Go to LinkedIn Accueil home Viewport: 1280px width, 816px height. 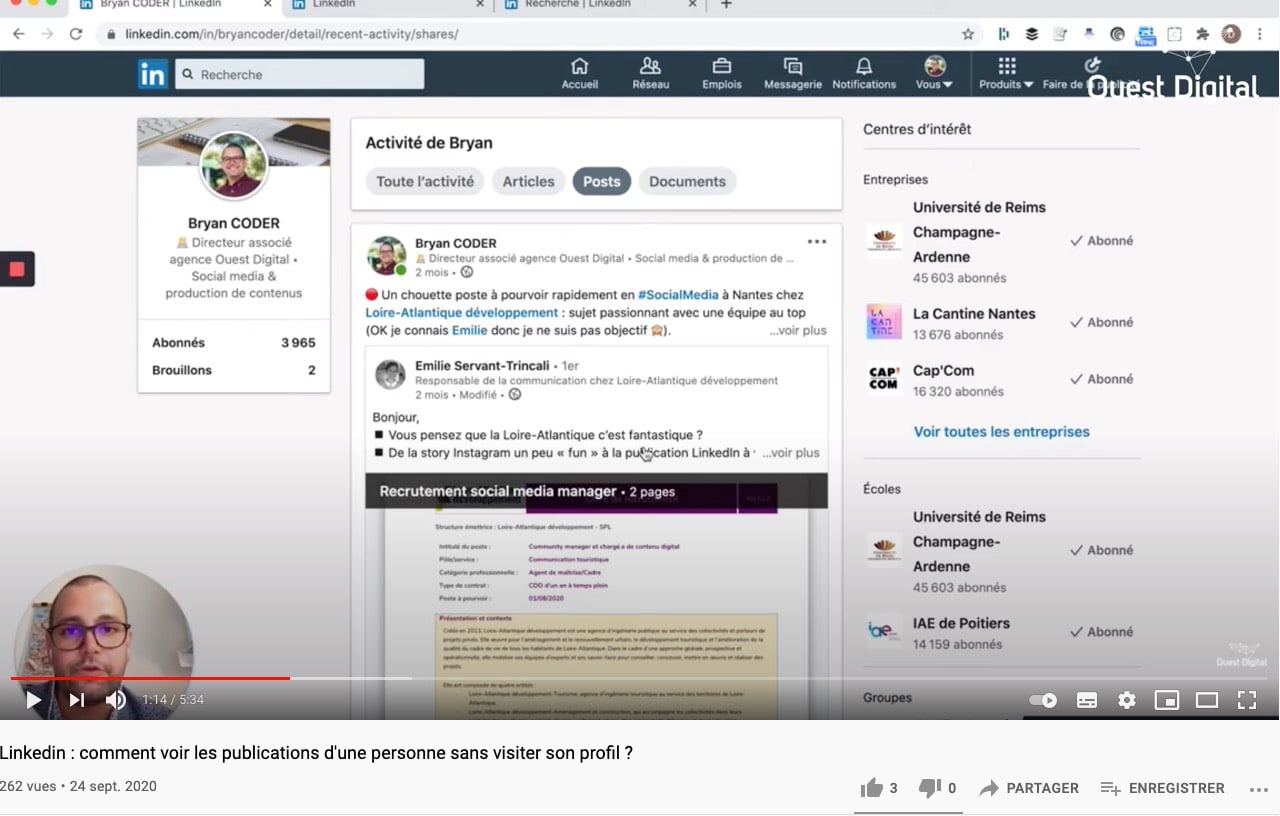tap(579, 74)
